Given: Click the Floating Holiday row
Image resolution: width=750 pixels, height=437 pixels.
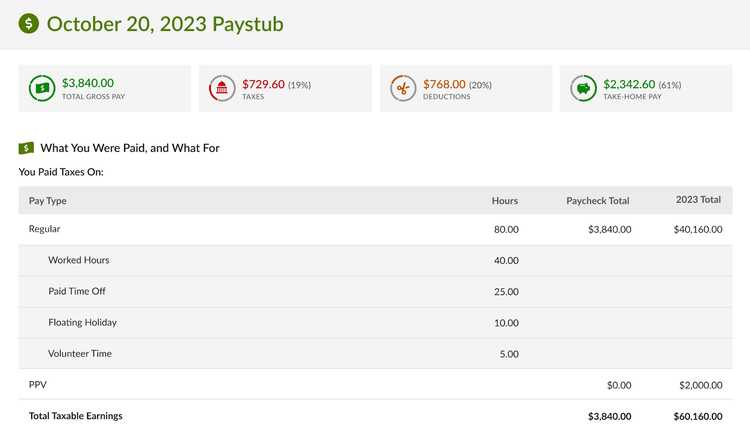Looking at the screenshot, I should 82,322.
